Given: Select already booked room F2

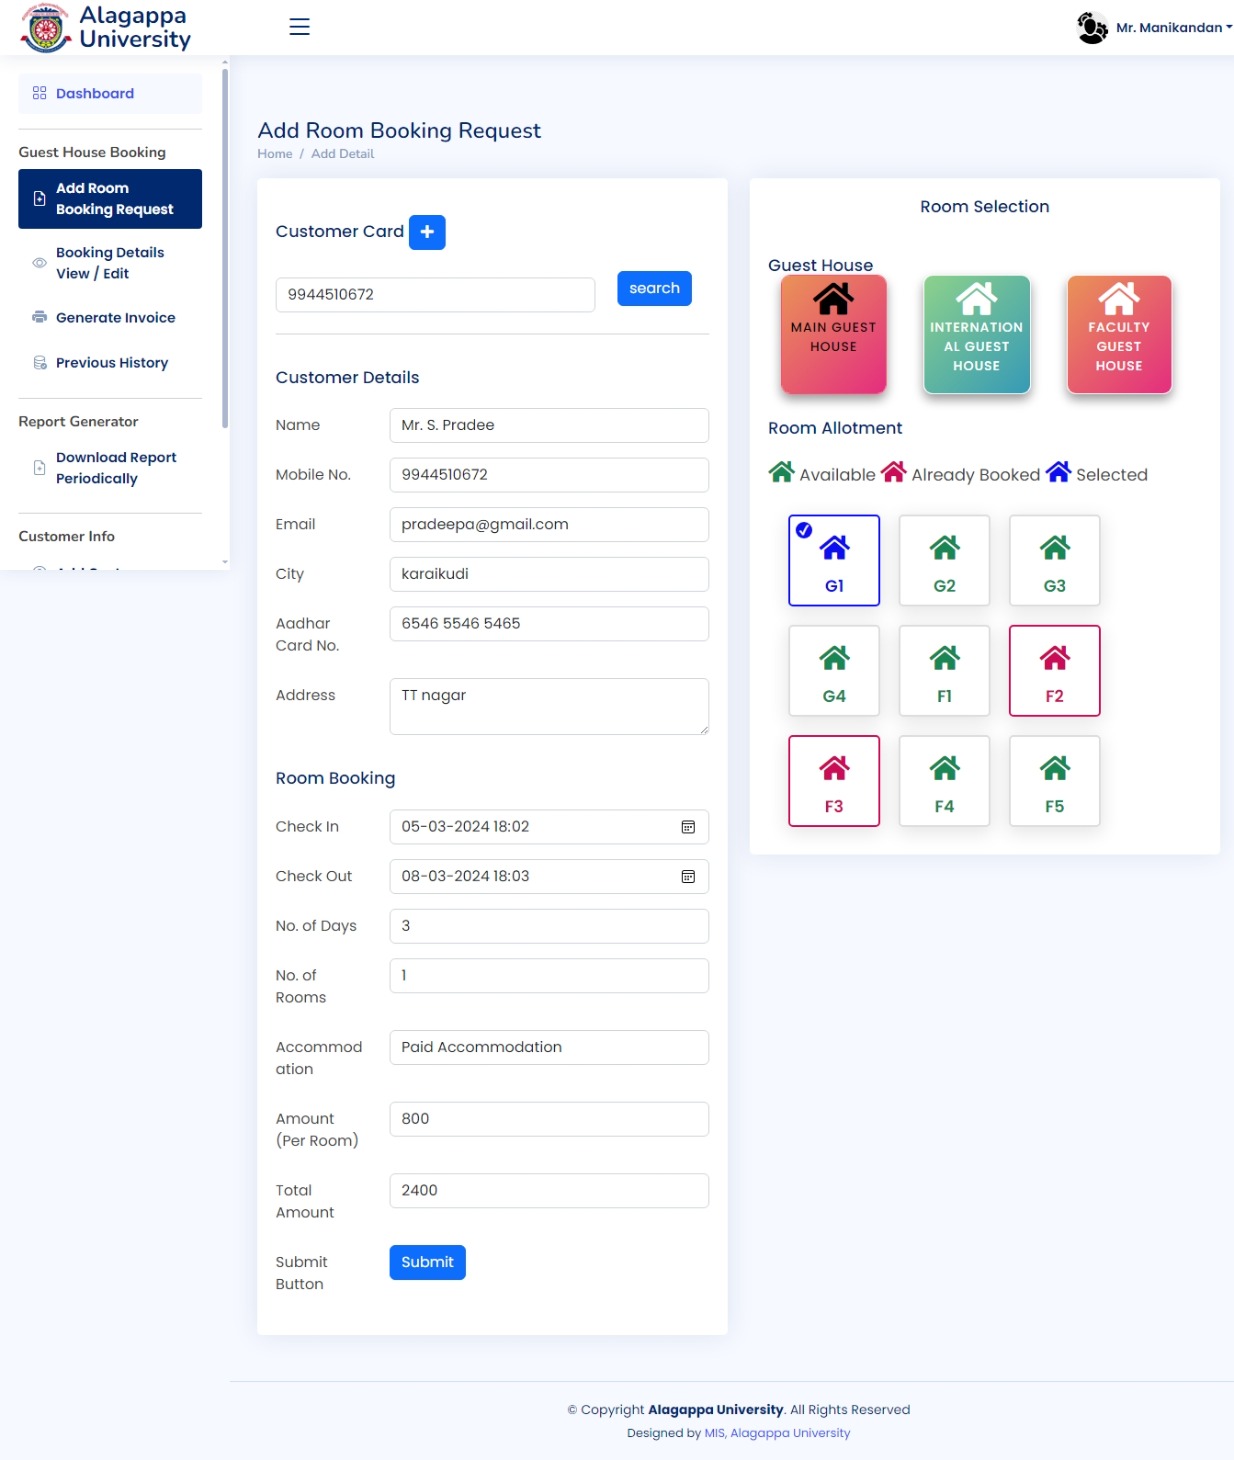Looking at the screenshot, I should tap(1054, 671).
